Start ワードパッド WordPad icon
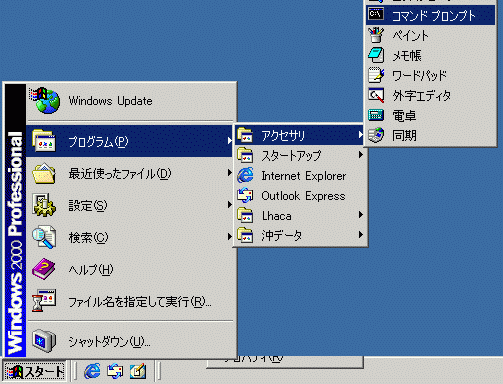The height and width of the screenshot is (384, 503). tap(376, 75)
